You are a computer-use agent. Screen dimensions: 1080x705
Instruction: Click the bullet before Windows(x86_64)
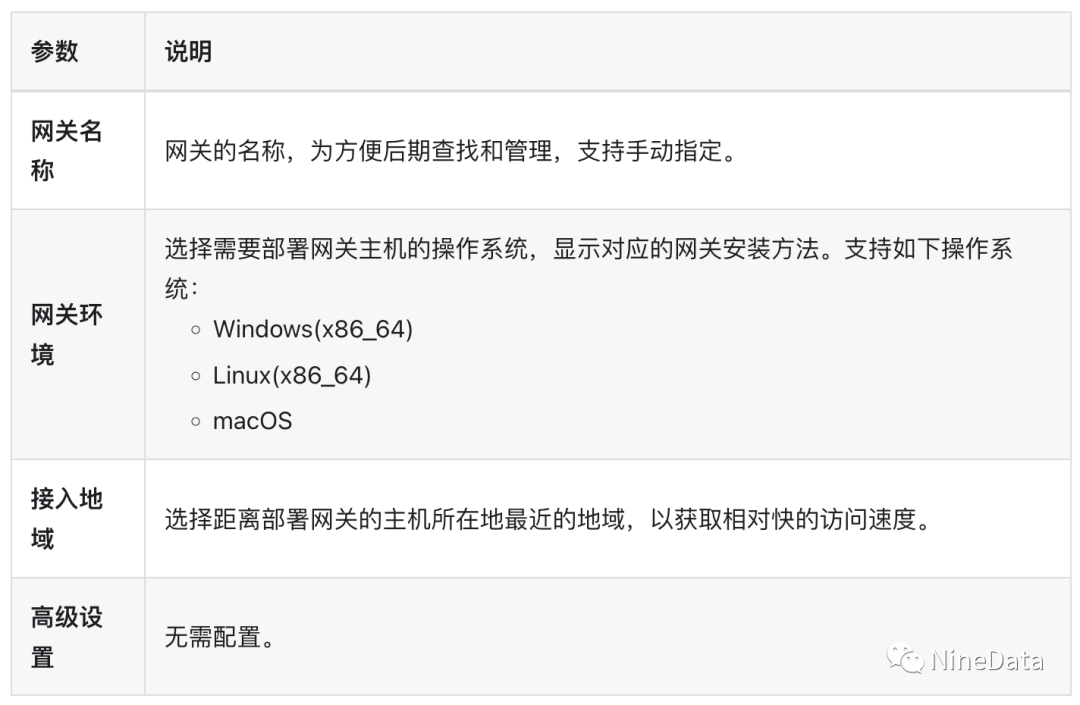[x=196, y=329]
